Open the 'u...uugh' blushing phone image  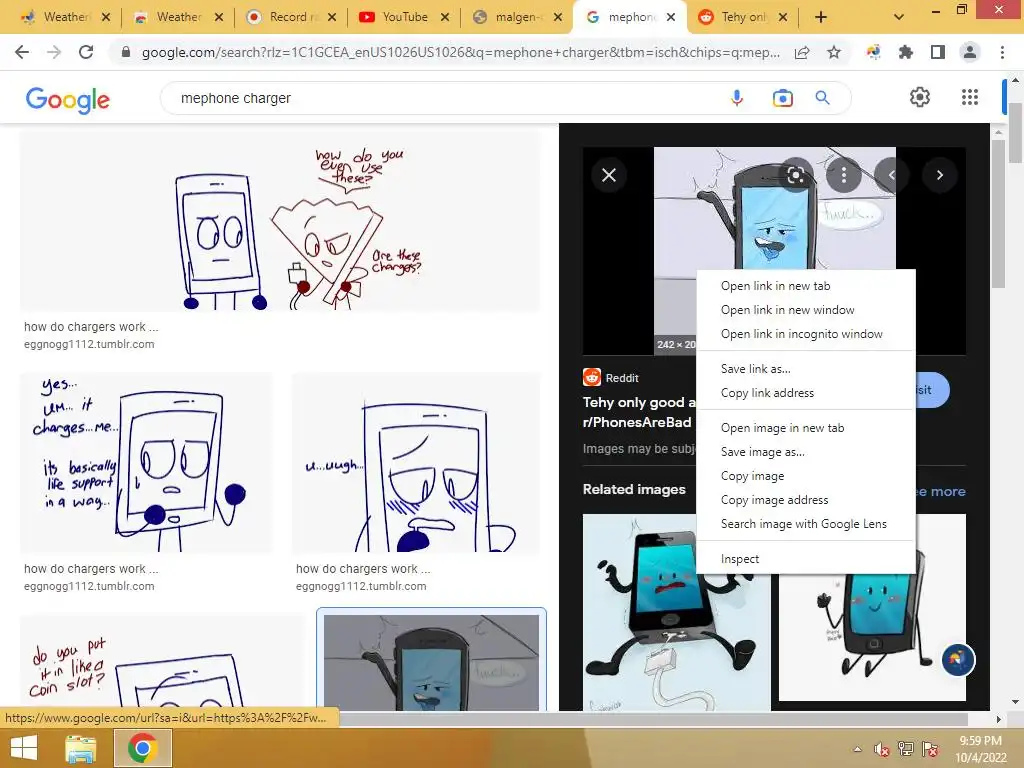[x=416, y=463]
